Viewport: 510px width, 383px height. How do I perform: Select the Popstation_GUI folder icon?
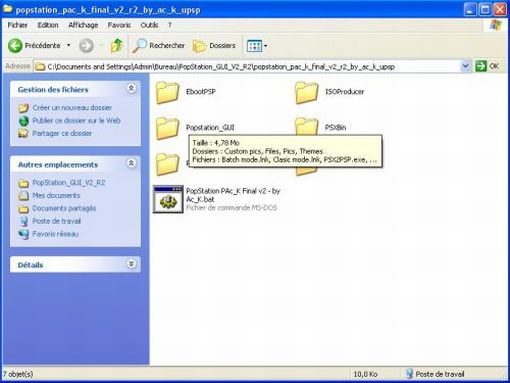(x=167, y=128)
